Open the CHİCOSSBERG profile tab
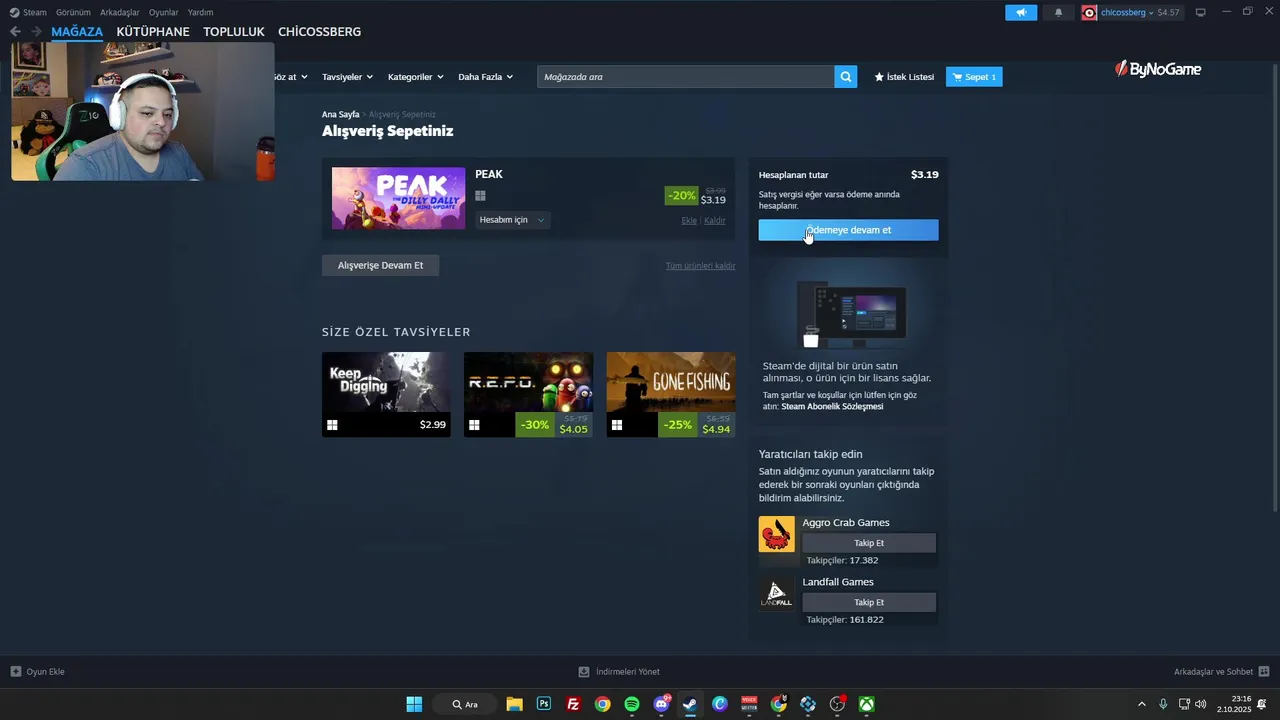Screen dimensions: 1280x720 tap(319, 32)
